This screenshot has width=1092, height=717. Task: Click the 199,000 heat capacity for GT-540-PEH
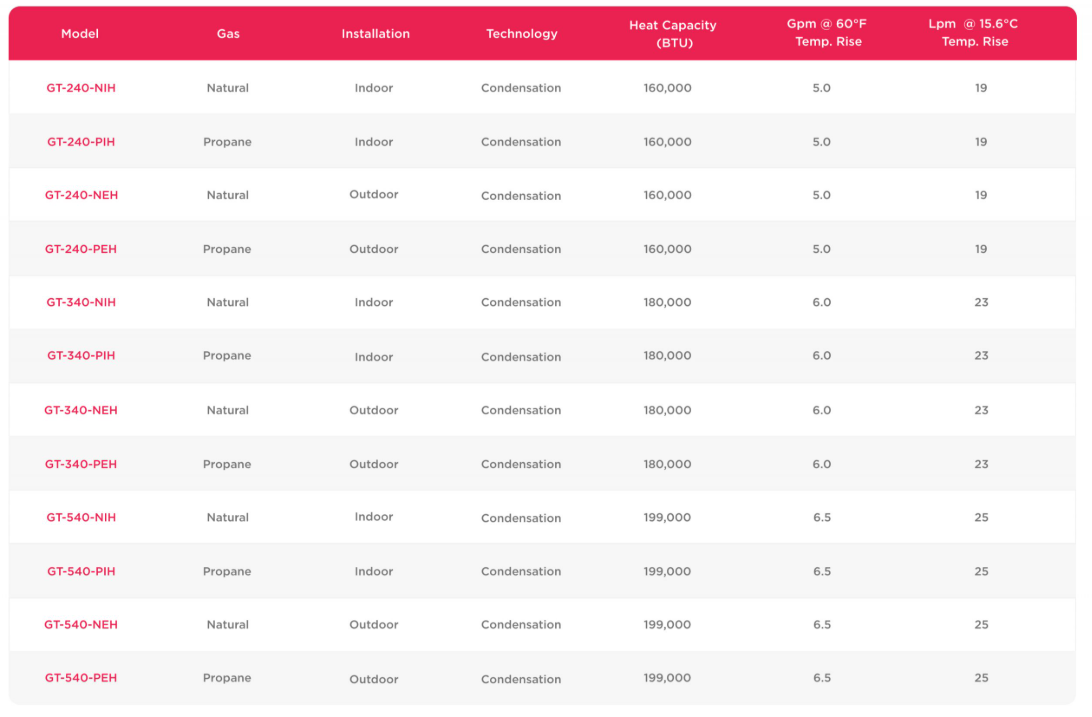(667, 678)
